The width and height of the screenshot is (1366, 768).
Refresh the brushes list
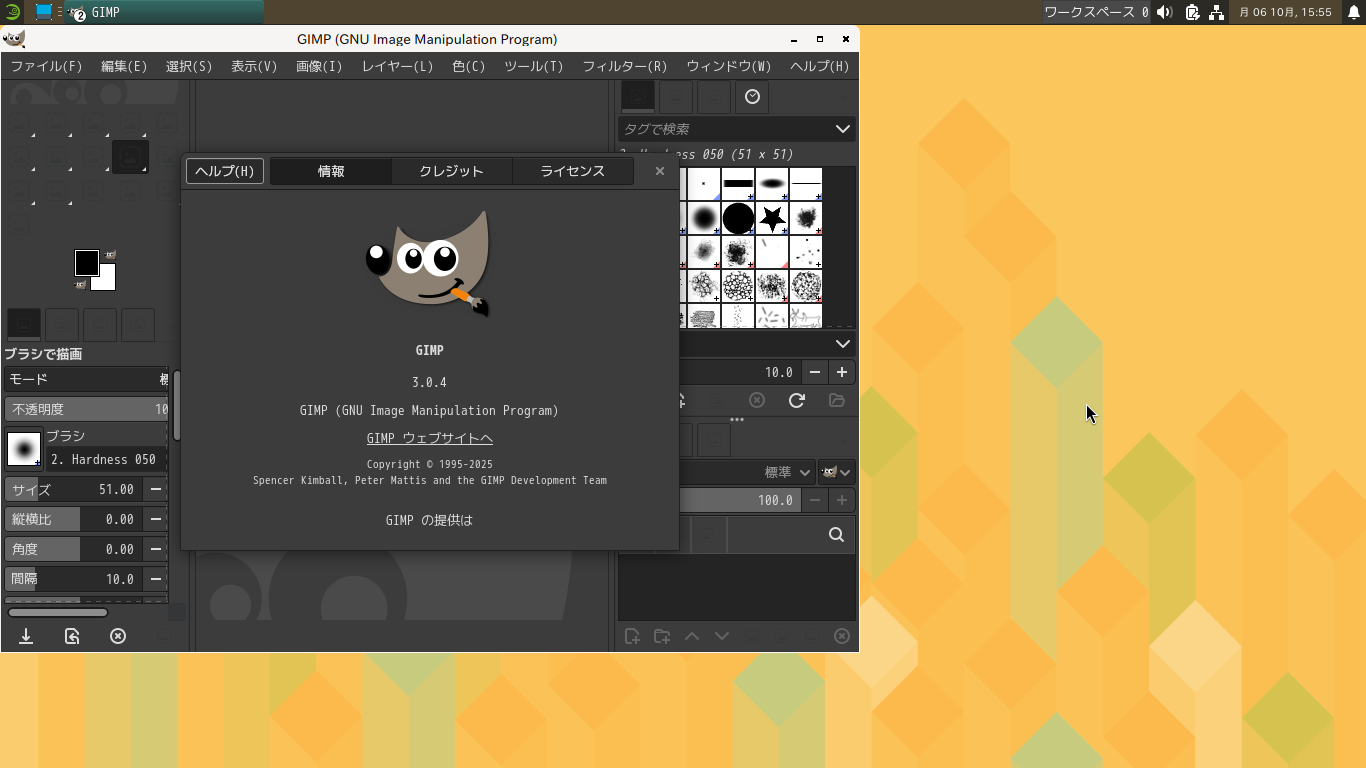coord(797,400)
